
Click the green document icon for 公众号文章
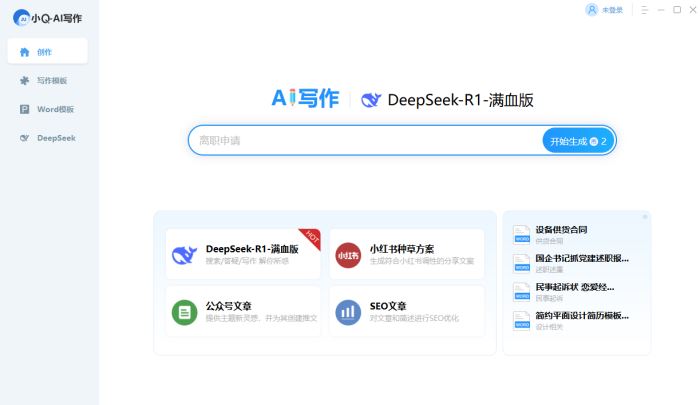click(x=184, y=312)
